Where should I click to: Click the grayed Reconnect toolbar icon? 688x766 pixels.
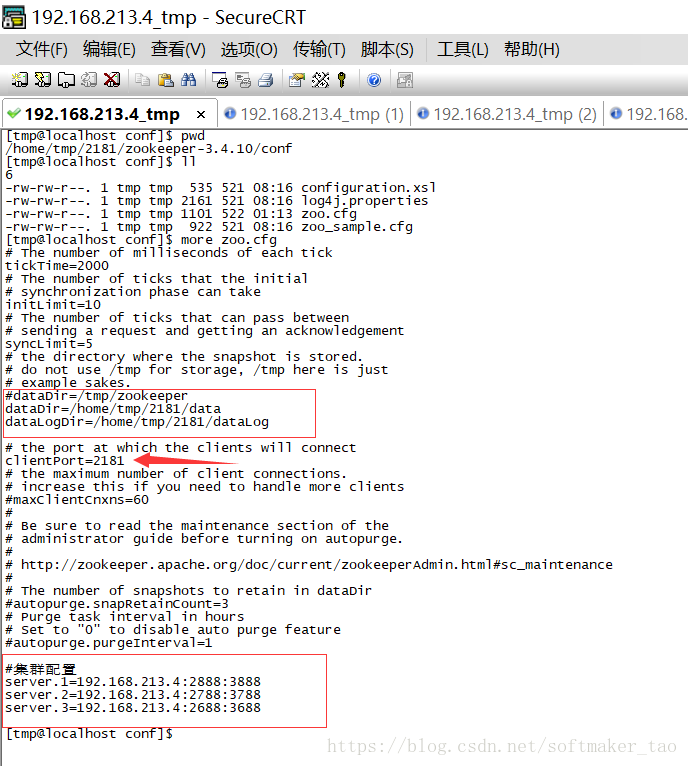(89, 80)
